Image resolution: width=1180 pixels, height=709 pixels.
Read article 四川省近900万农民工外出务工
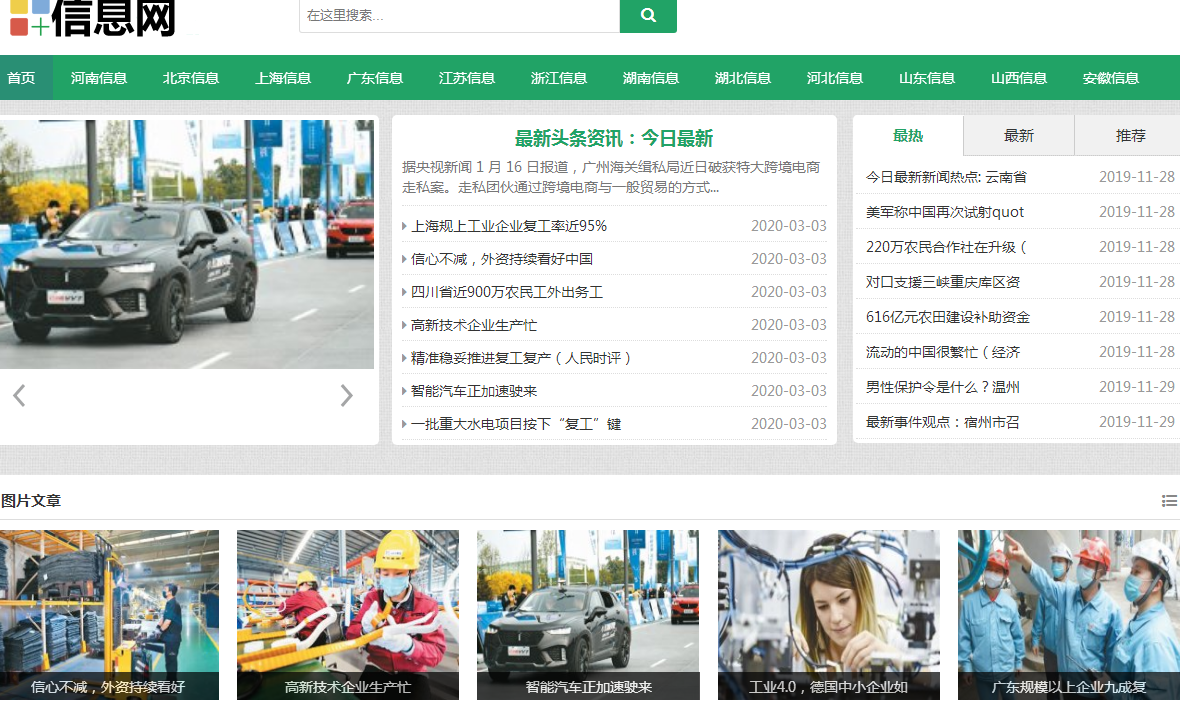click(507, 292)
